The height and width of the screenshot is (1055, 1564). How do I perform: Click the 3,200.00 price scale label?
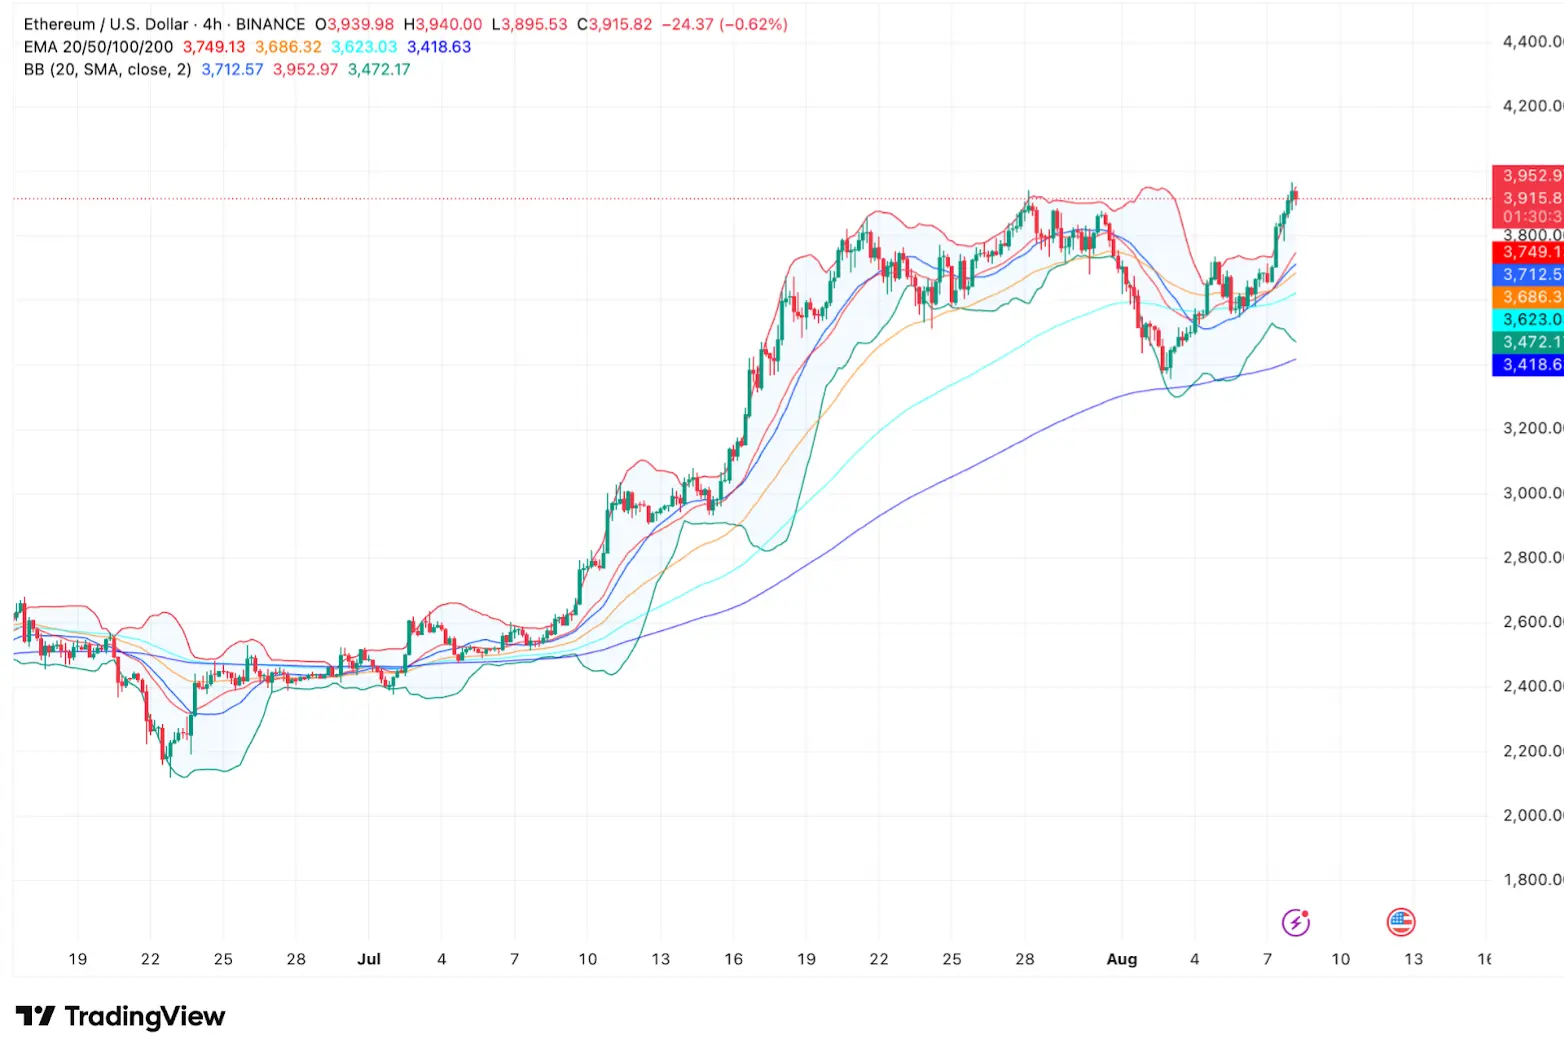(x=1533, y=428)
